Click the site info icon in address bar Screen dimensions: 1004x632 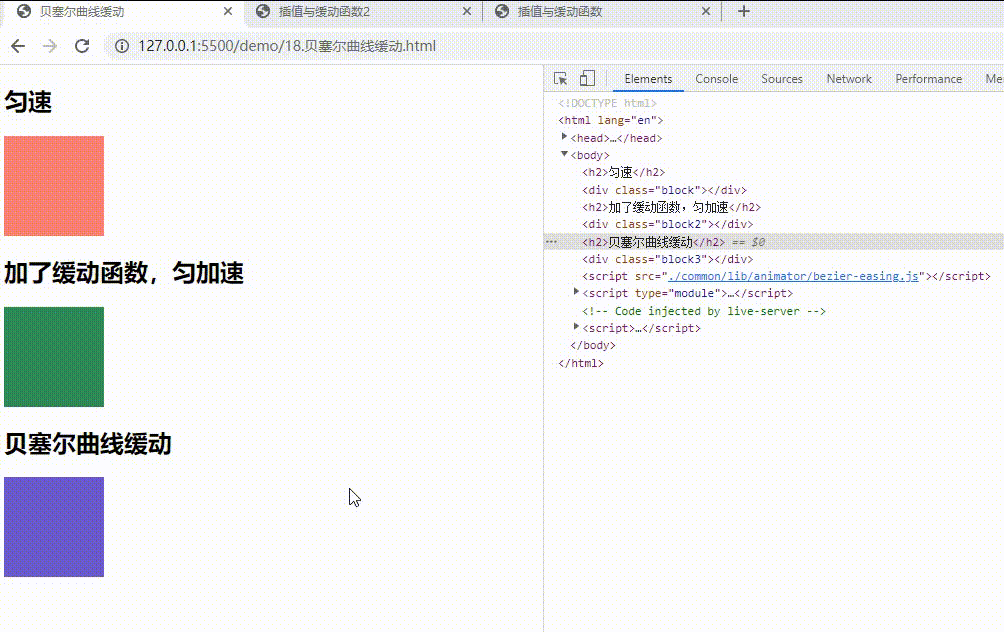point(122,46)
